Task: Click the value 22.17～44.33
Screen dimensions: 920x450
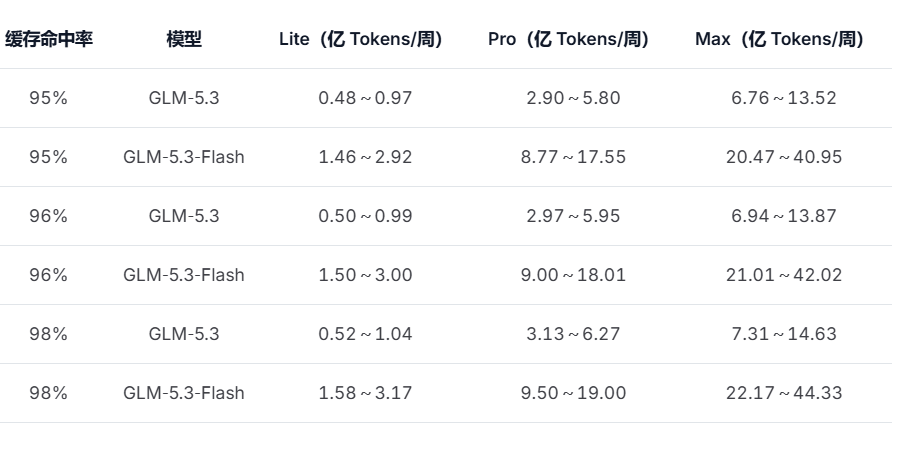Action: (x=784, y=393)
